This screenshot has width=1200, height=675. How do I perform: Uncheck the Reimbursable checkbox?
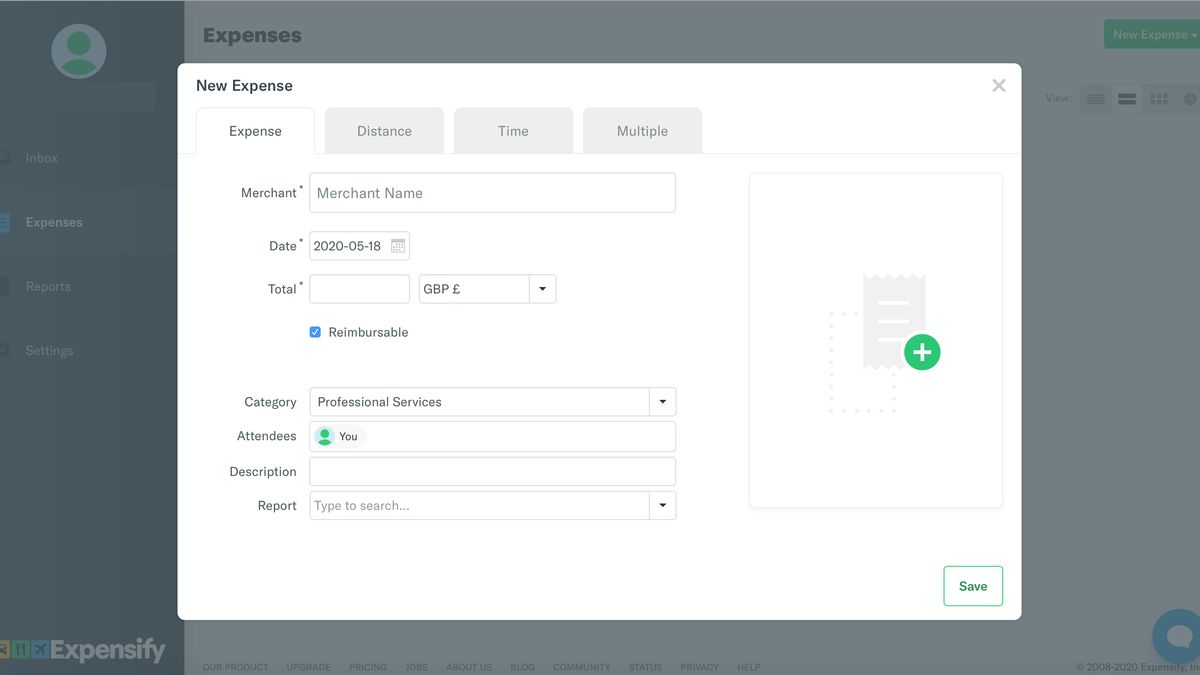coord(315,332)
